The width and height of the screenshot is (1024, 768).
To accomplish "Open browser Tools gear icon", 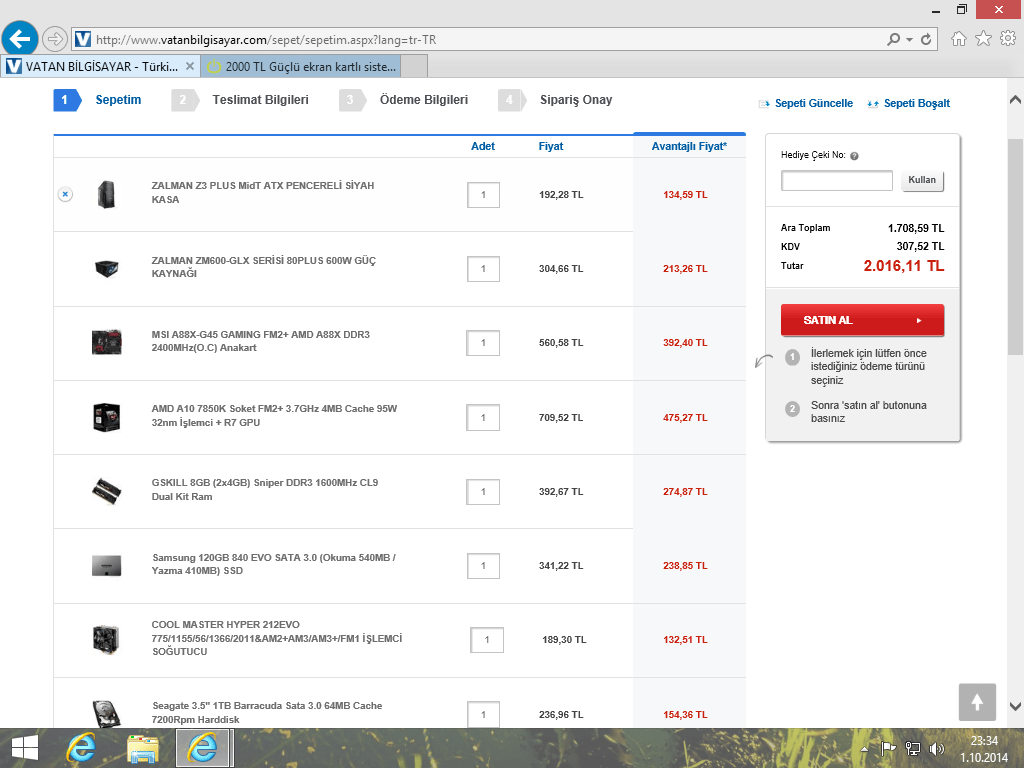I will click(1008, 39).
